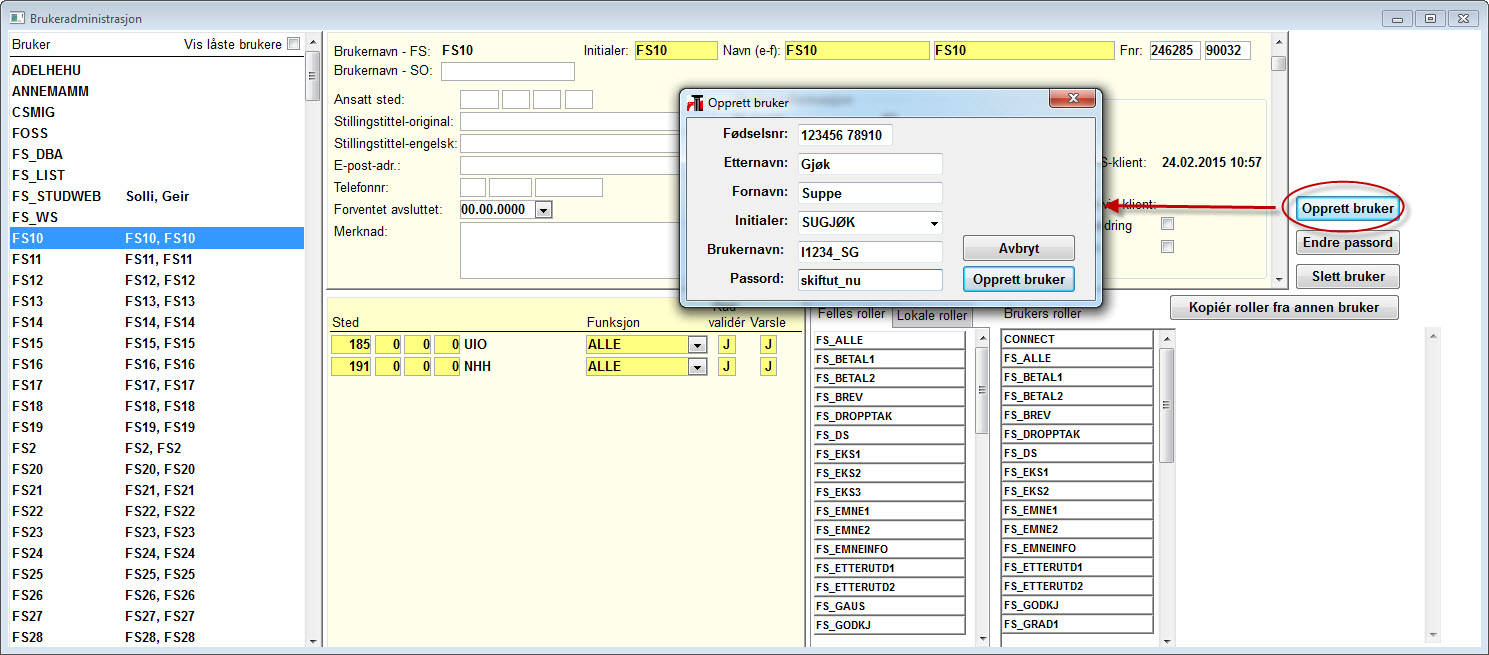Click Kopiér roller fra annen bruker
Screen dimensions: 1489x655
(x=1284, y=307)
